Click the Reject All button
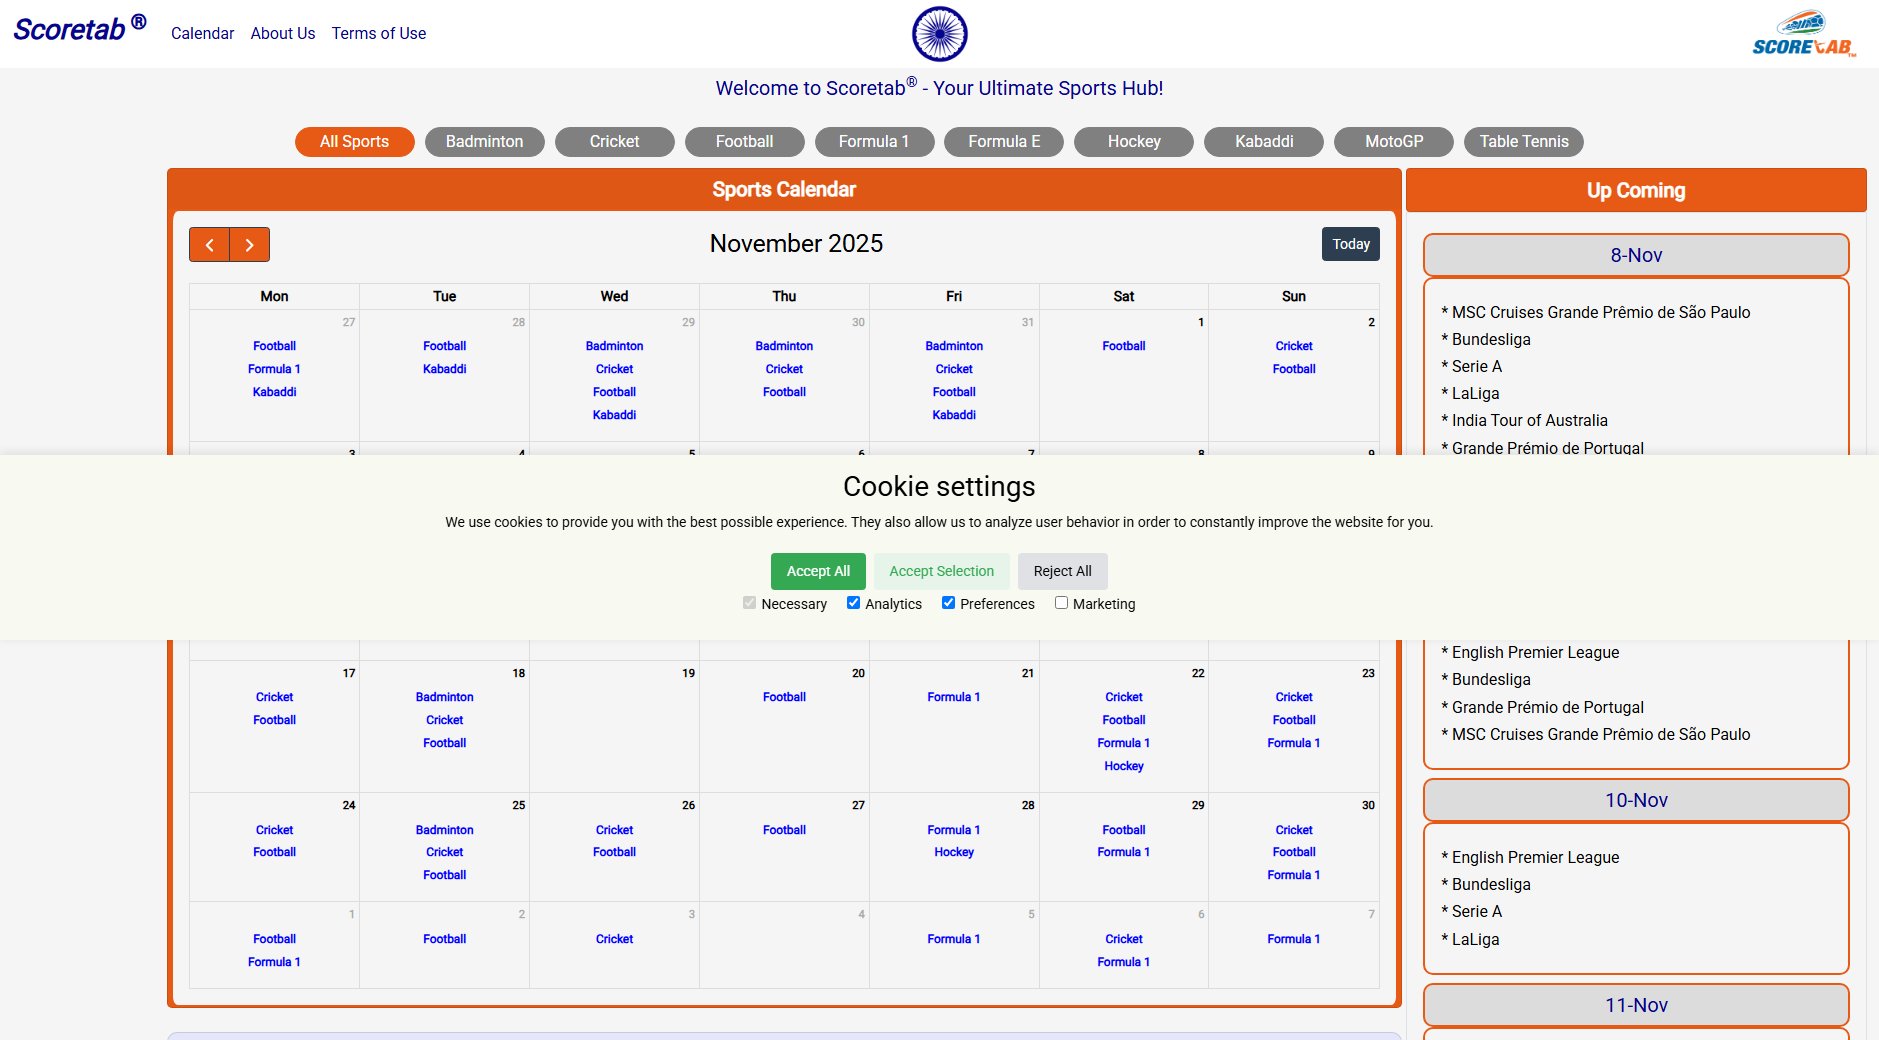Image resolution: width=1879 pixels, height=1040 pixels. tap(1062, 571)
